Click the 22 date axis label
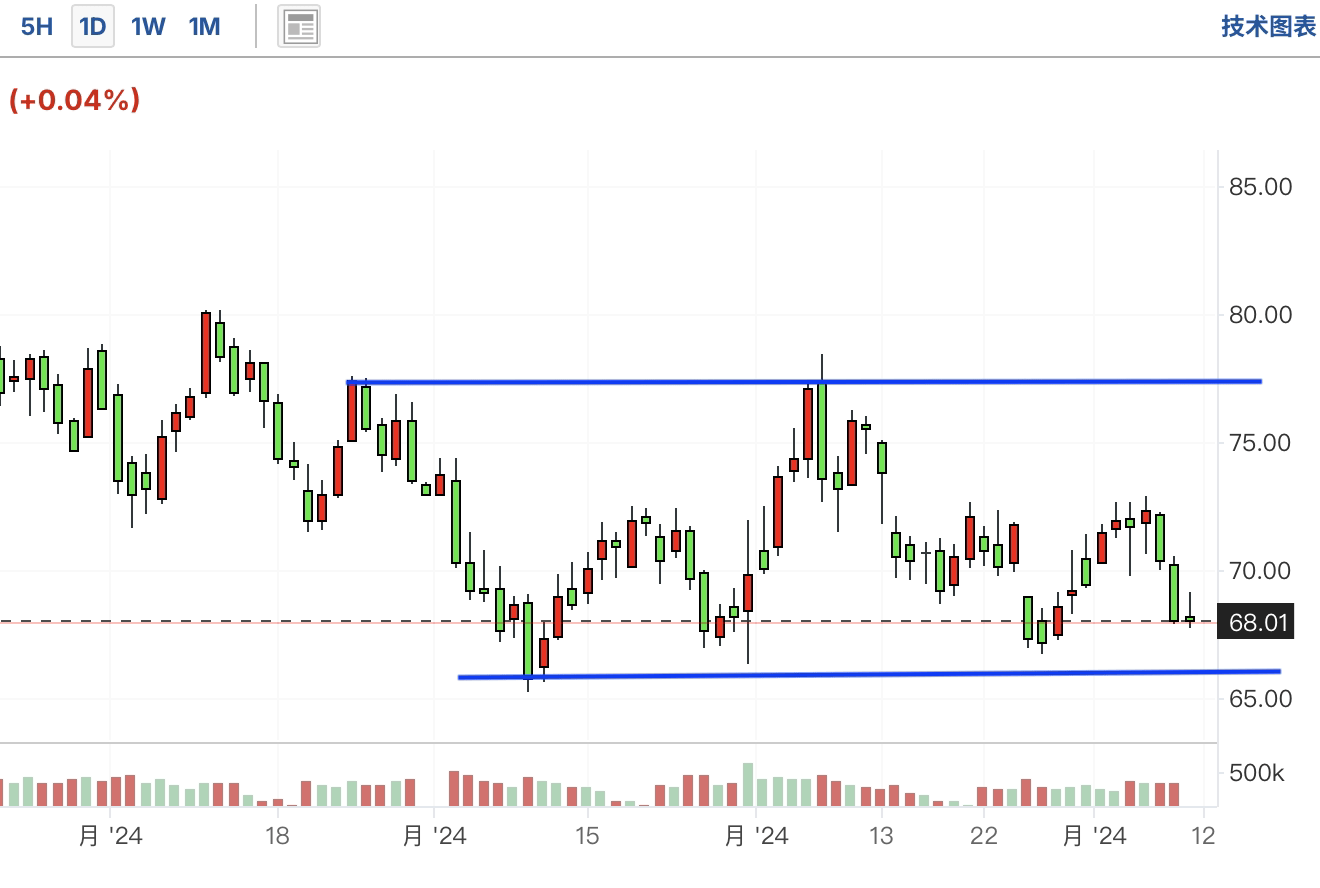 click(x=984, y=835)
